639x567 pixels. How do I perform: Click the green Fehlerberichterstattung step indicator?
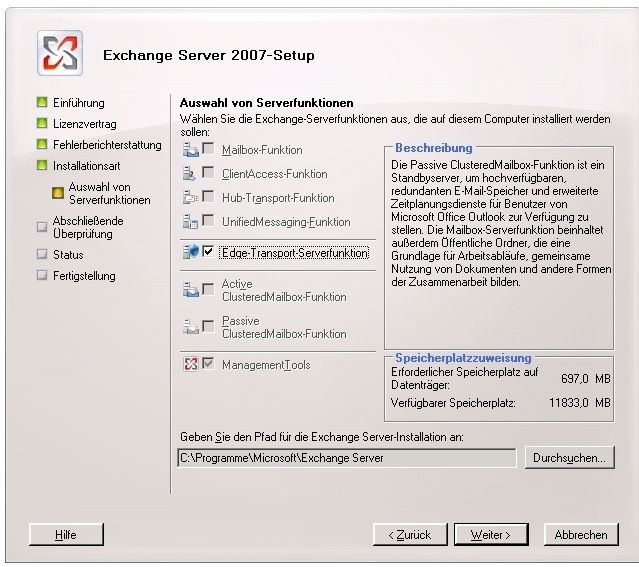point(42,144)
